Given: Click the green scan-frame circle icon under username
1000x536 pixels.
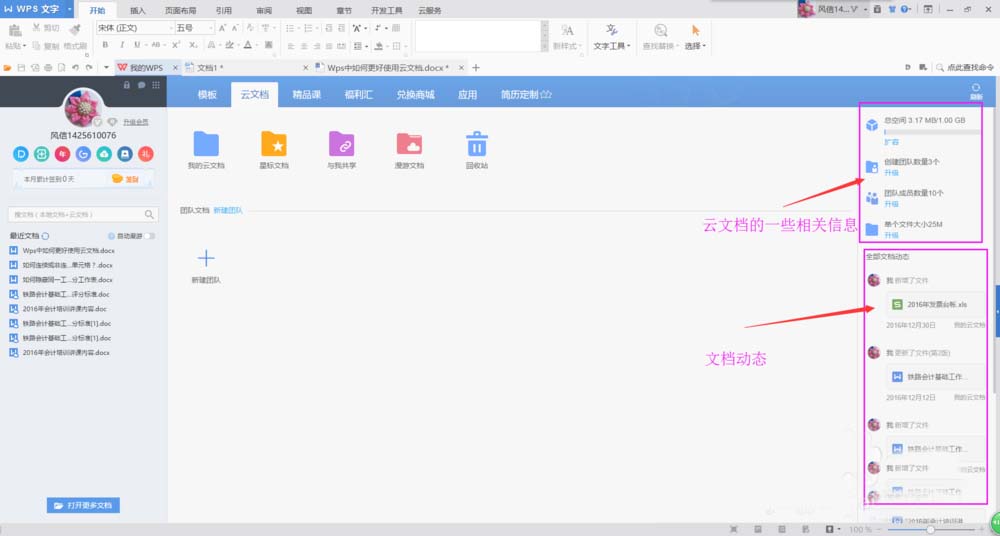Looking at the screenshot, I should 42,154.
